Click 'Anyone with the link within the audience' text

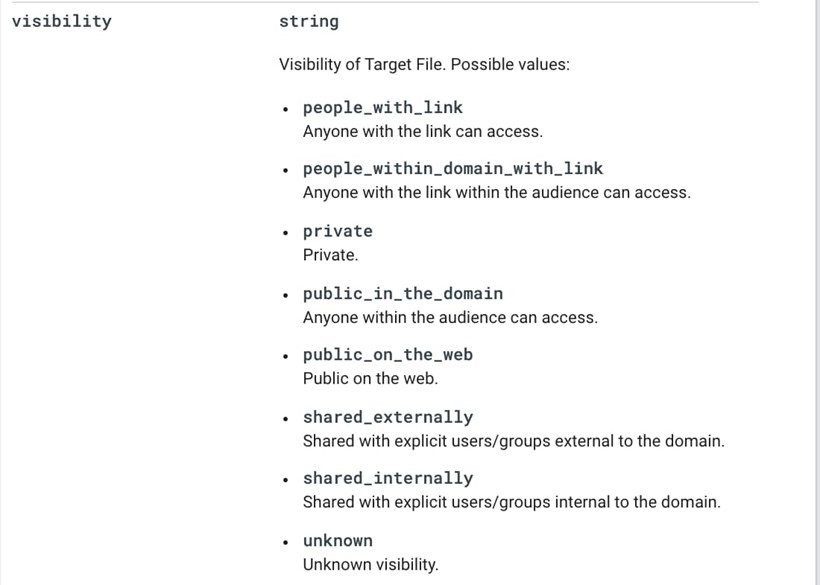point(496,193)
